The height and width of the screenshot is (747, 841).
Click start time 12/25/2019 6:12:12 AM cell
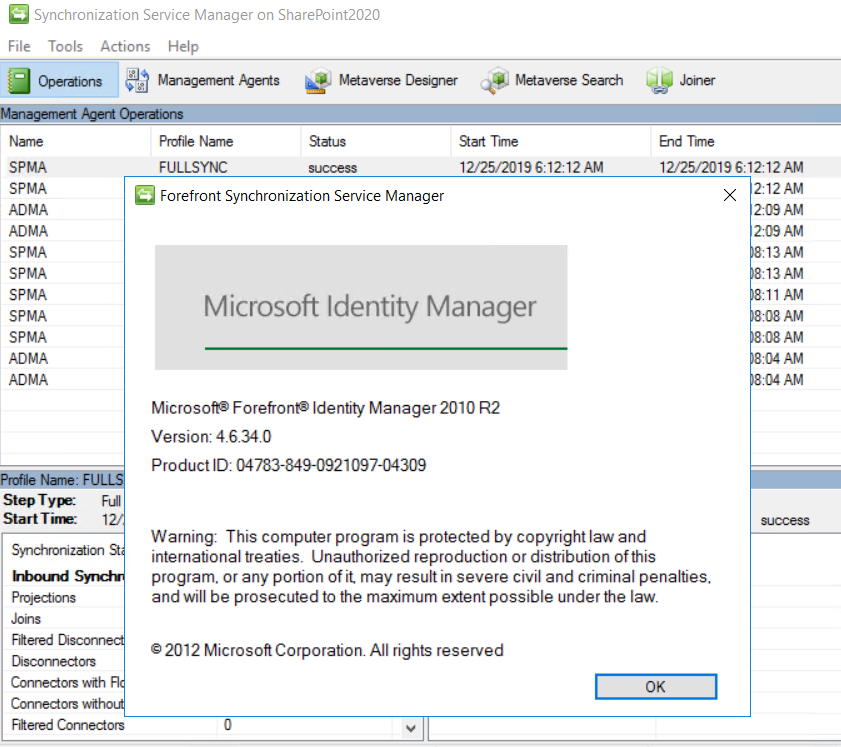pyautogui.click(x=531, y=168)
